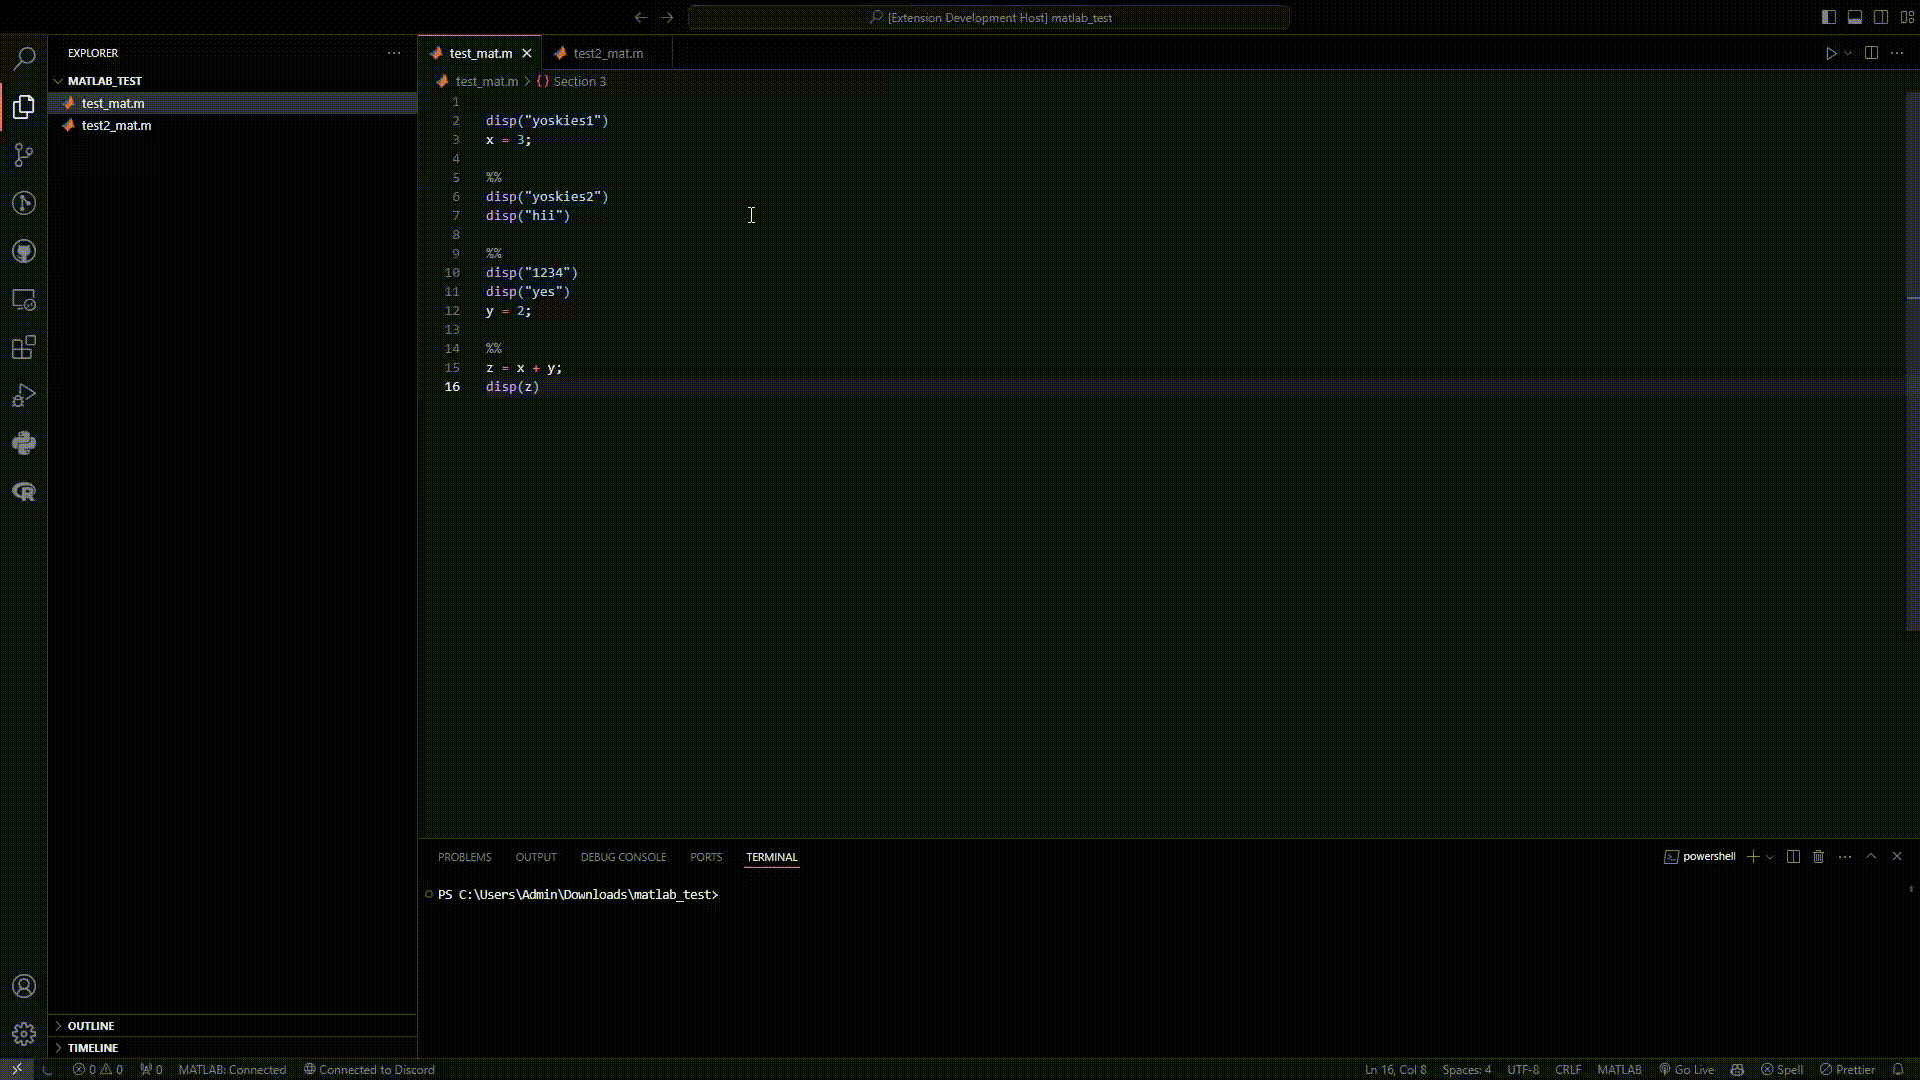Expand the OUTLINE section
The width and height of the screenshot is (1920, 1080).
pyautogui.click(x=91, y=1026)
